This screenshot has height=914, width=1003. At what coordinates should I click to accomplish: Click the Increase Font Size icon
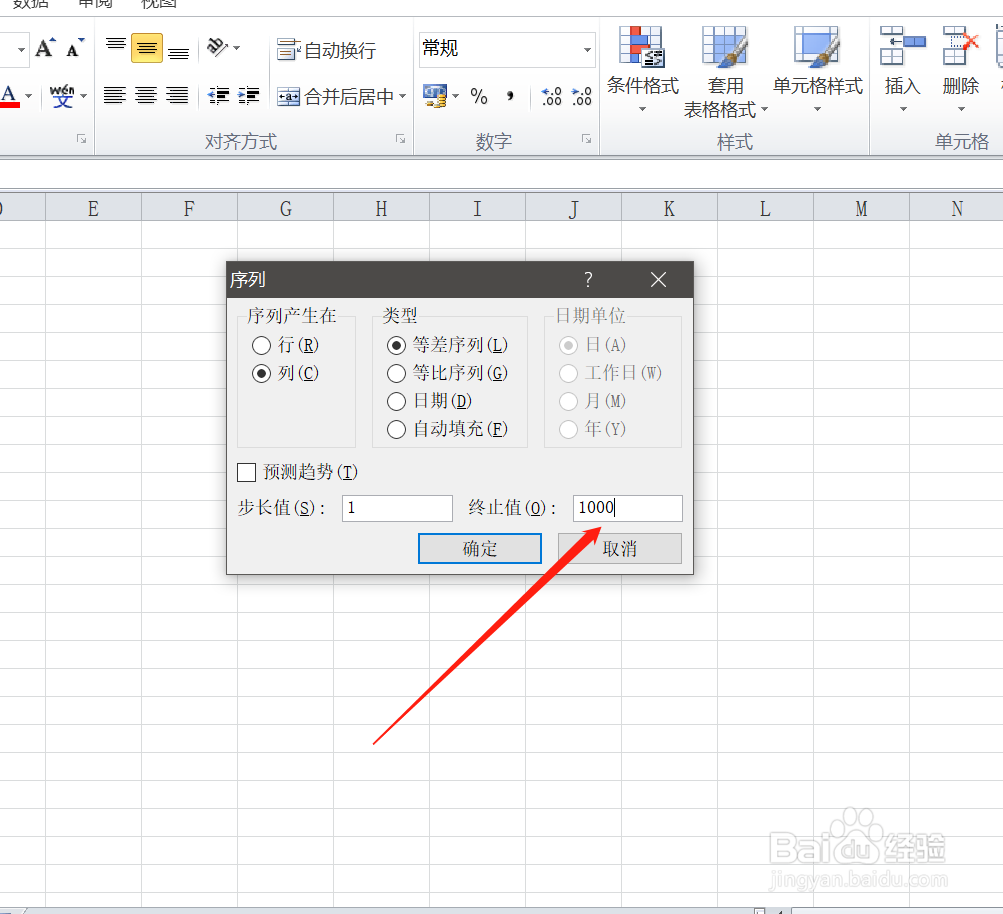coord(45,49)
